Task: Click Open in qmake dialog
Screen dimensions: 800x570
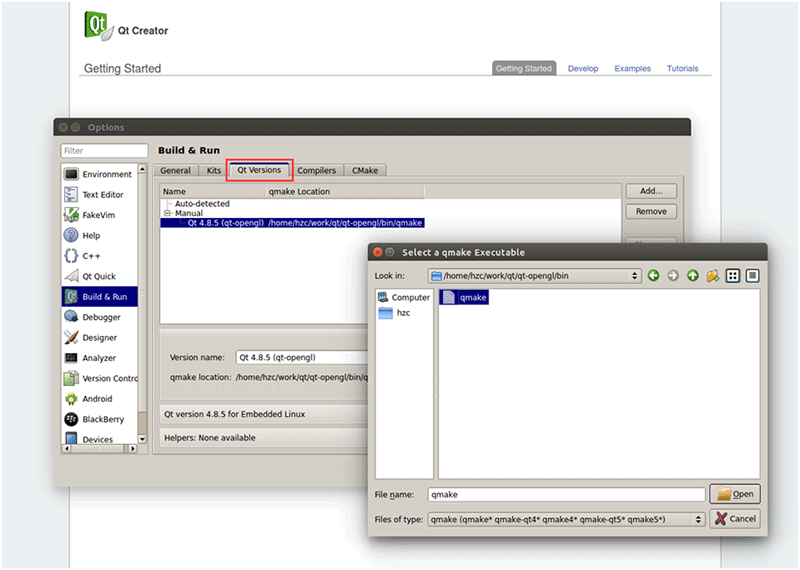Action: 735,494
